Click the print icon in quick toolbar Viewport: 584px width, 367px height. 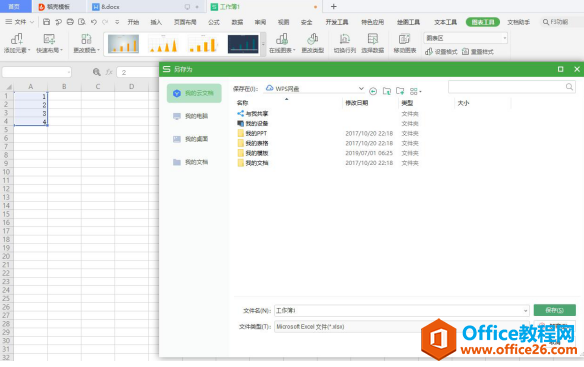70,22
